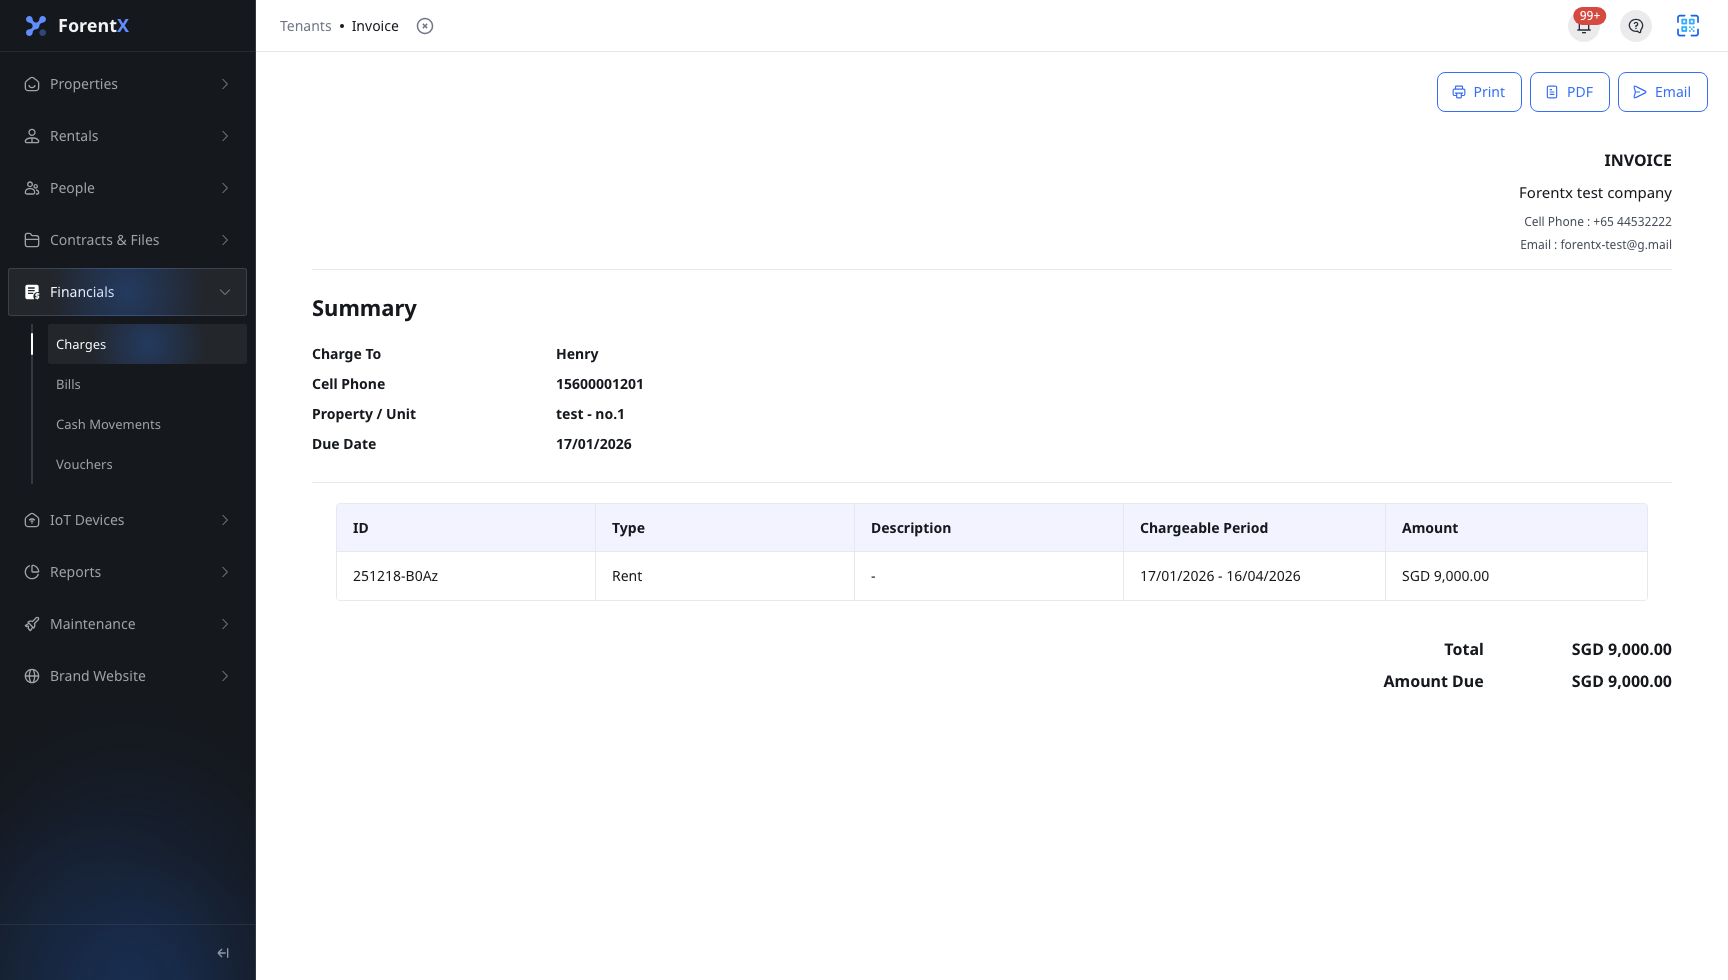Expand the Reports menu chevron
Viewport: 1728px width, 980px height.
click(225, 572)
